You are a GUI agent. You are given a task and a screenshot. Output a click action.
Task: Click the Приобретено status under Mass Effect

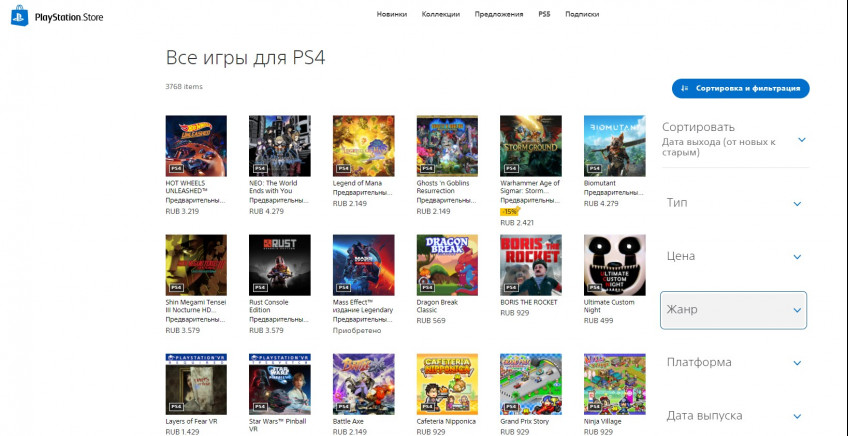pos(357,331)
